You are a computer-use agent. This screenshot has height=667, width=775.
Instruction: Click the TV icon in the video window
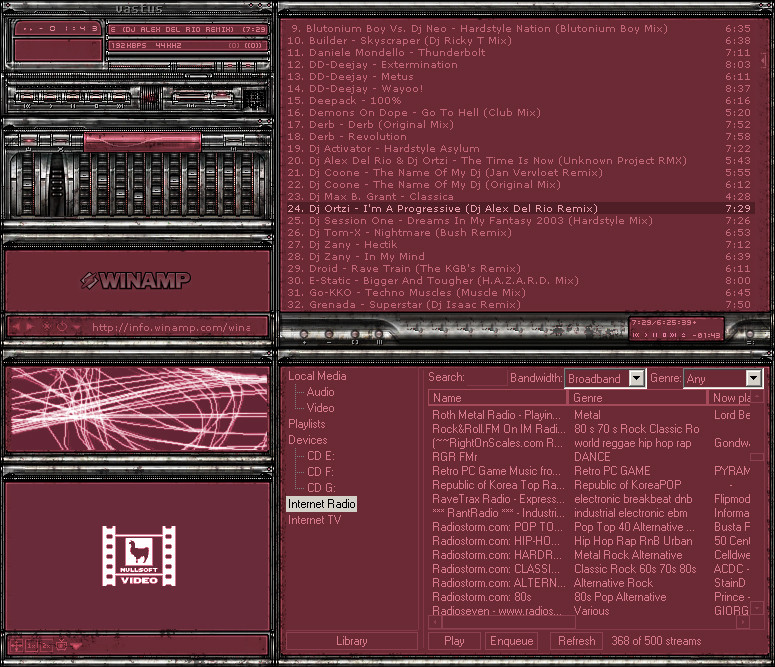[x=61, y=645]
